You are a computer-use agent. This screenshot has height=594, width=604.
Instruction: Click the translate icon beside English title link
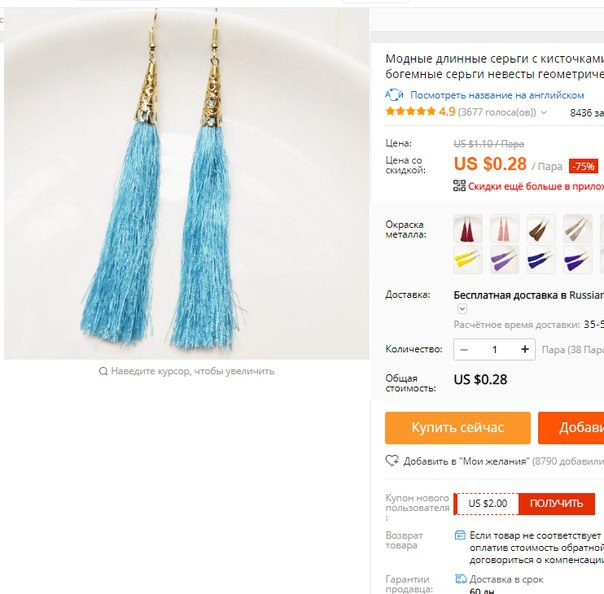click(394, 94)
